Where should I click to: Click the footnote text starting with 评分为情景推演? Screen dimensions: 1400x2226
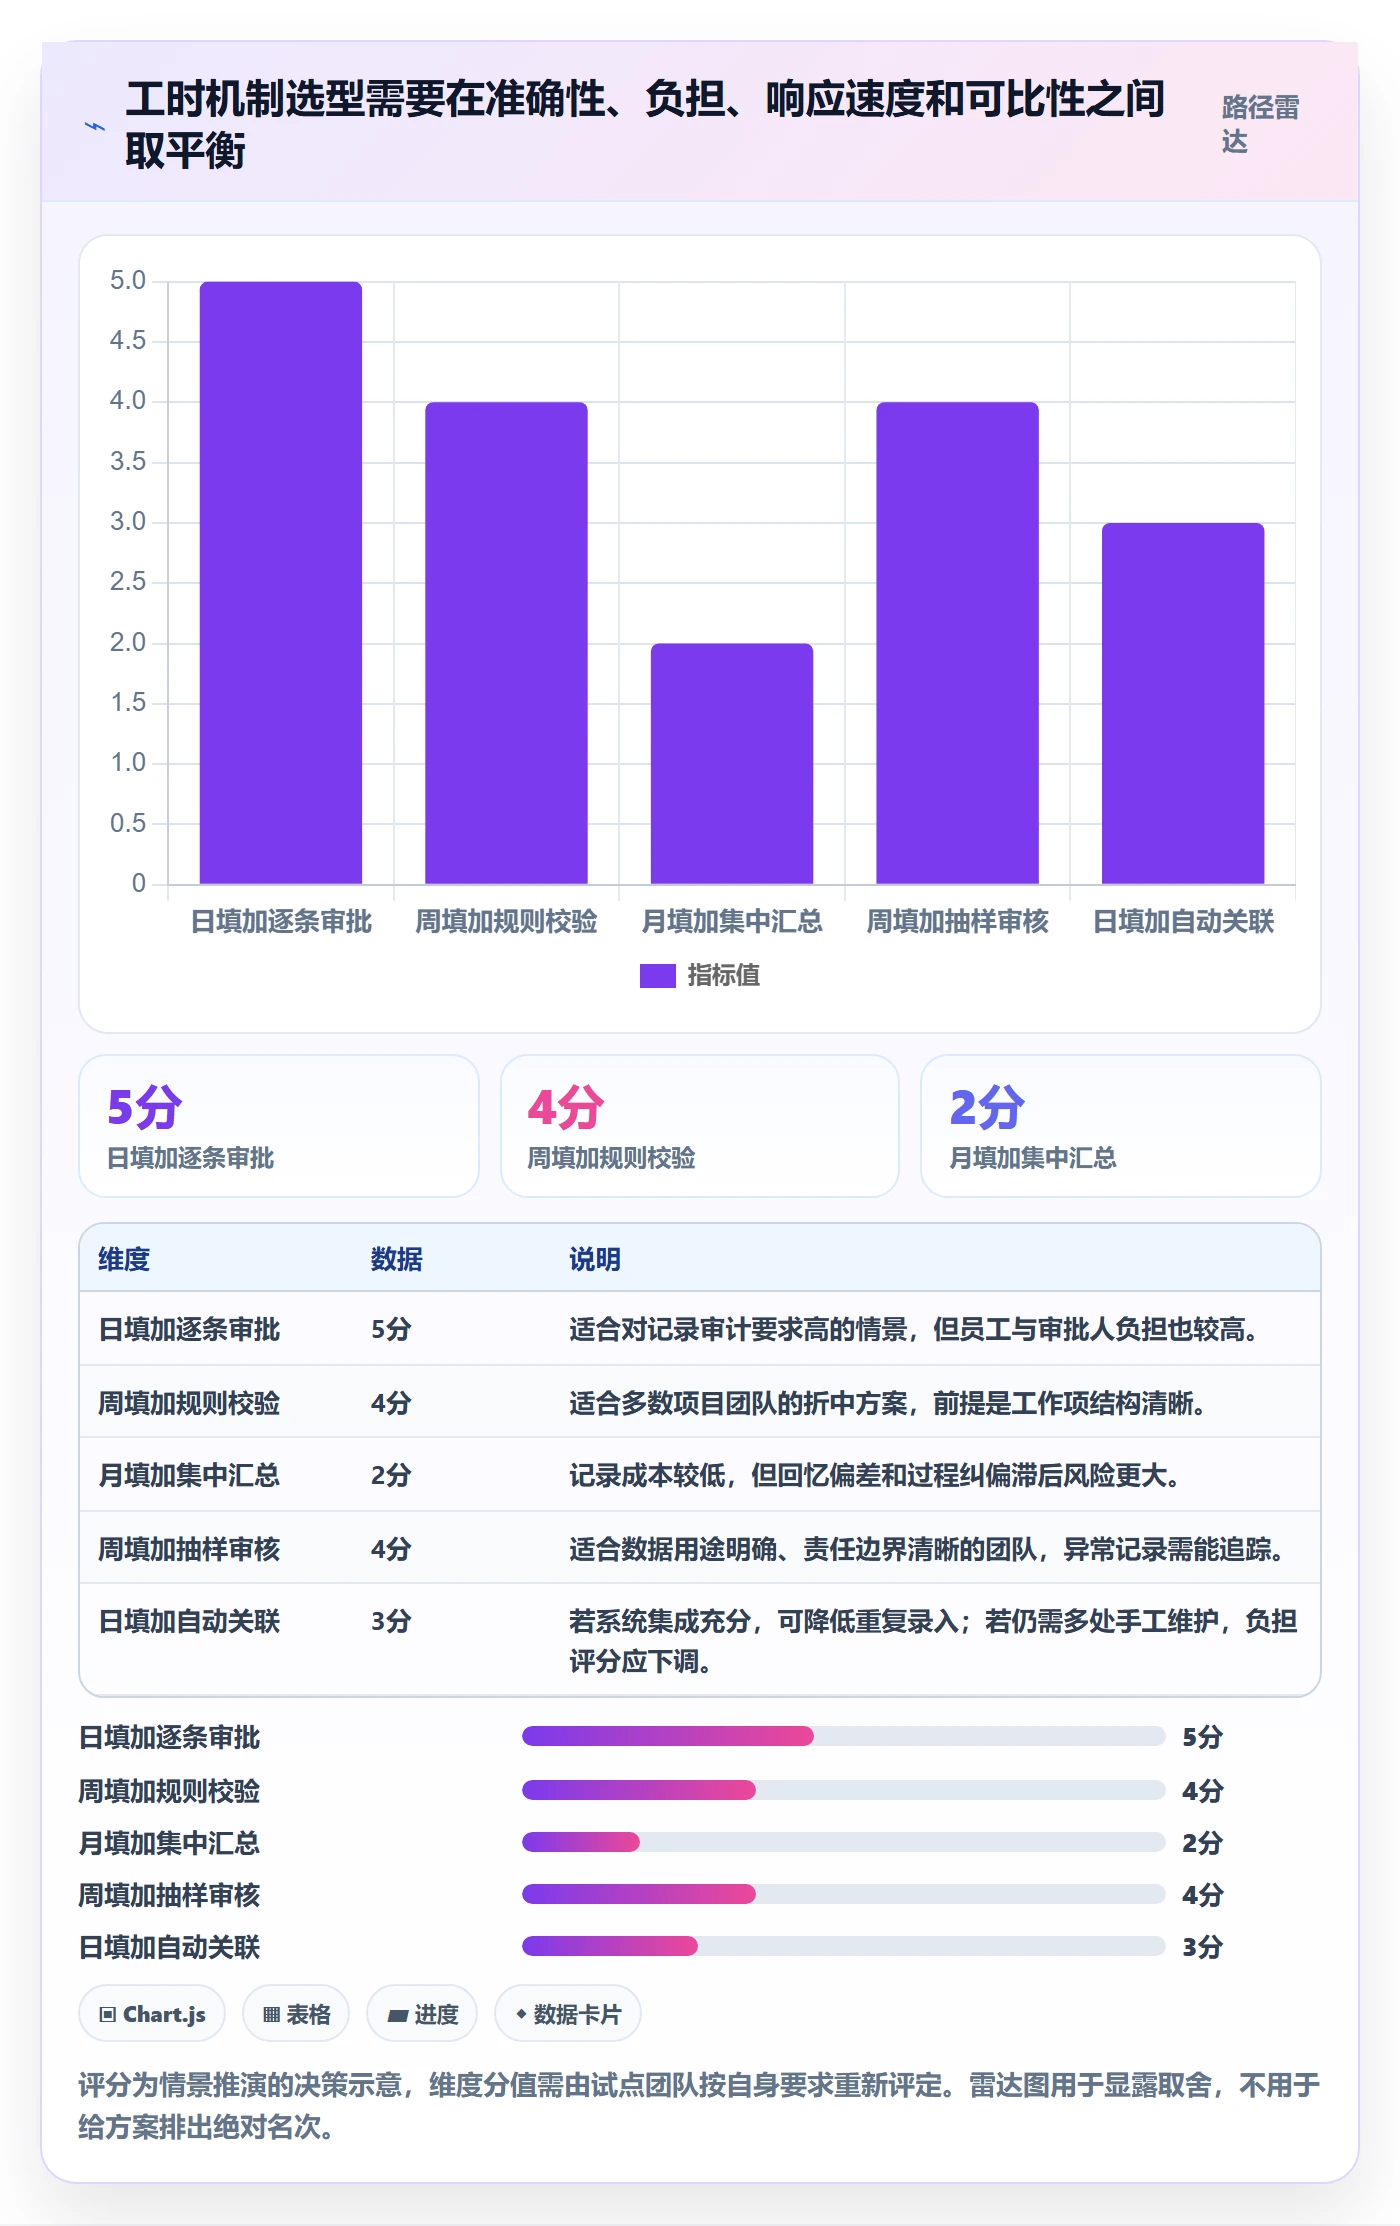coord(699,2106)
